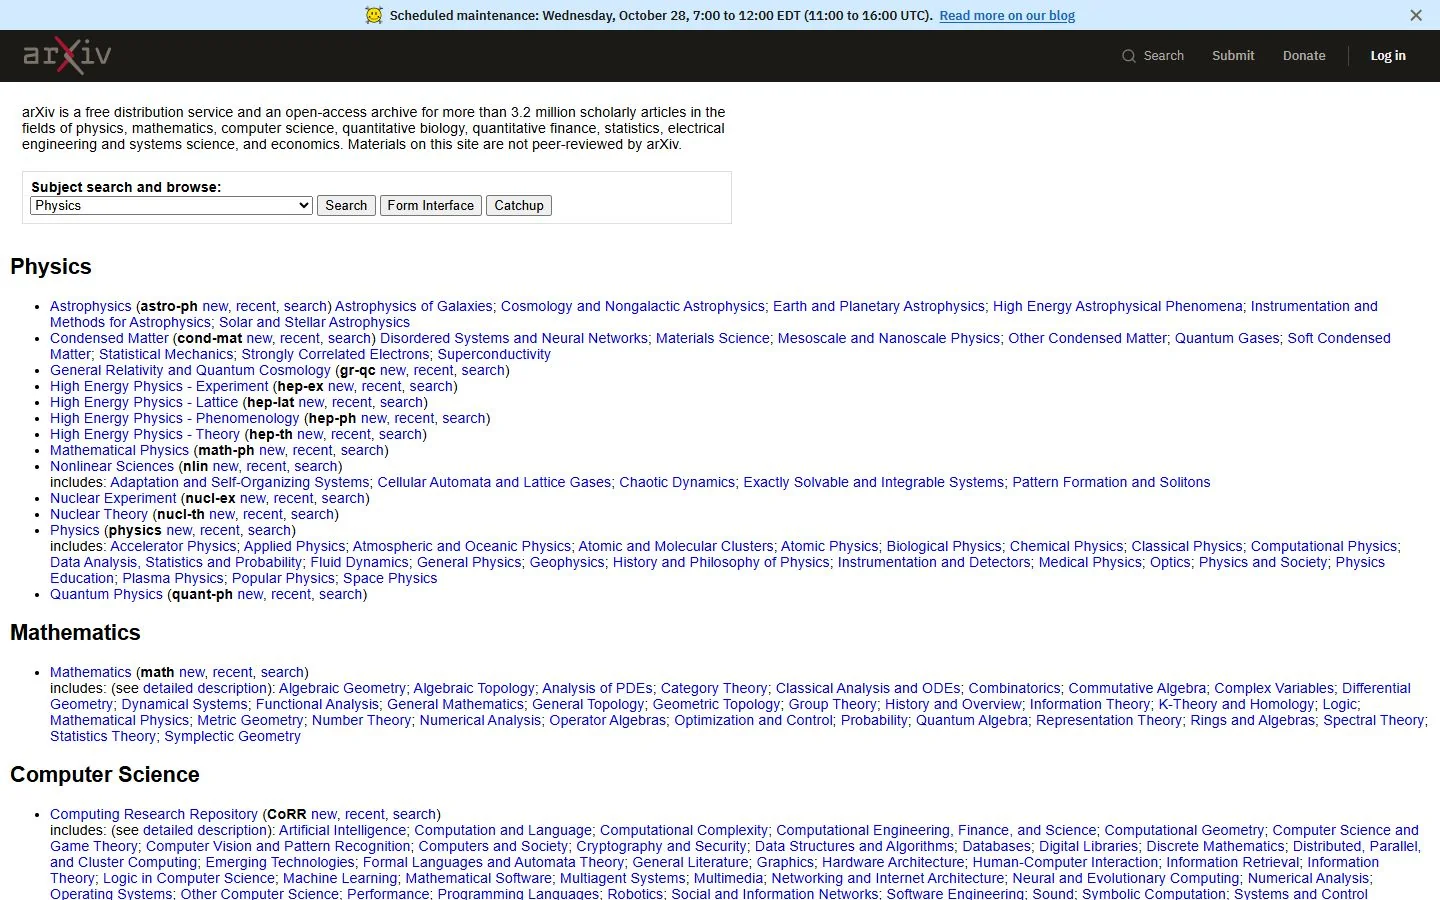This screenshot has width=1440, height=900.
Task: Click Log in in the header
Action: (x=1388, y=56)
